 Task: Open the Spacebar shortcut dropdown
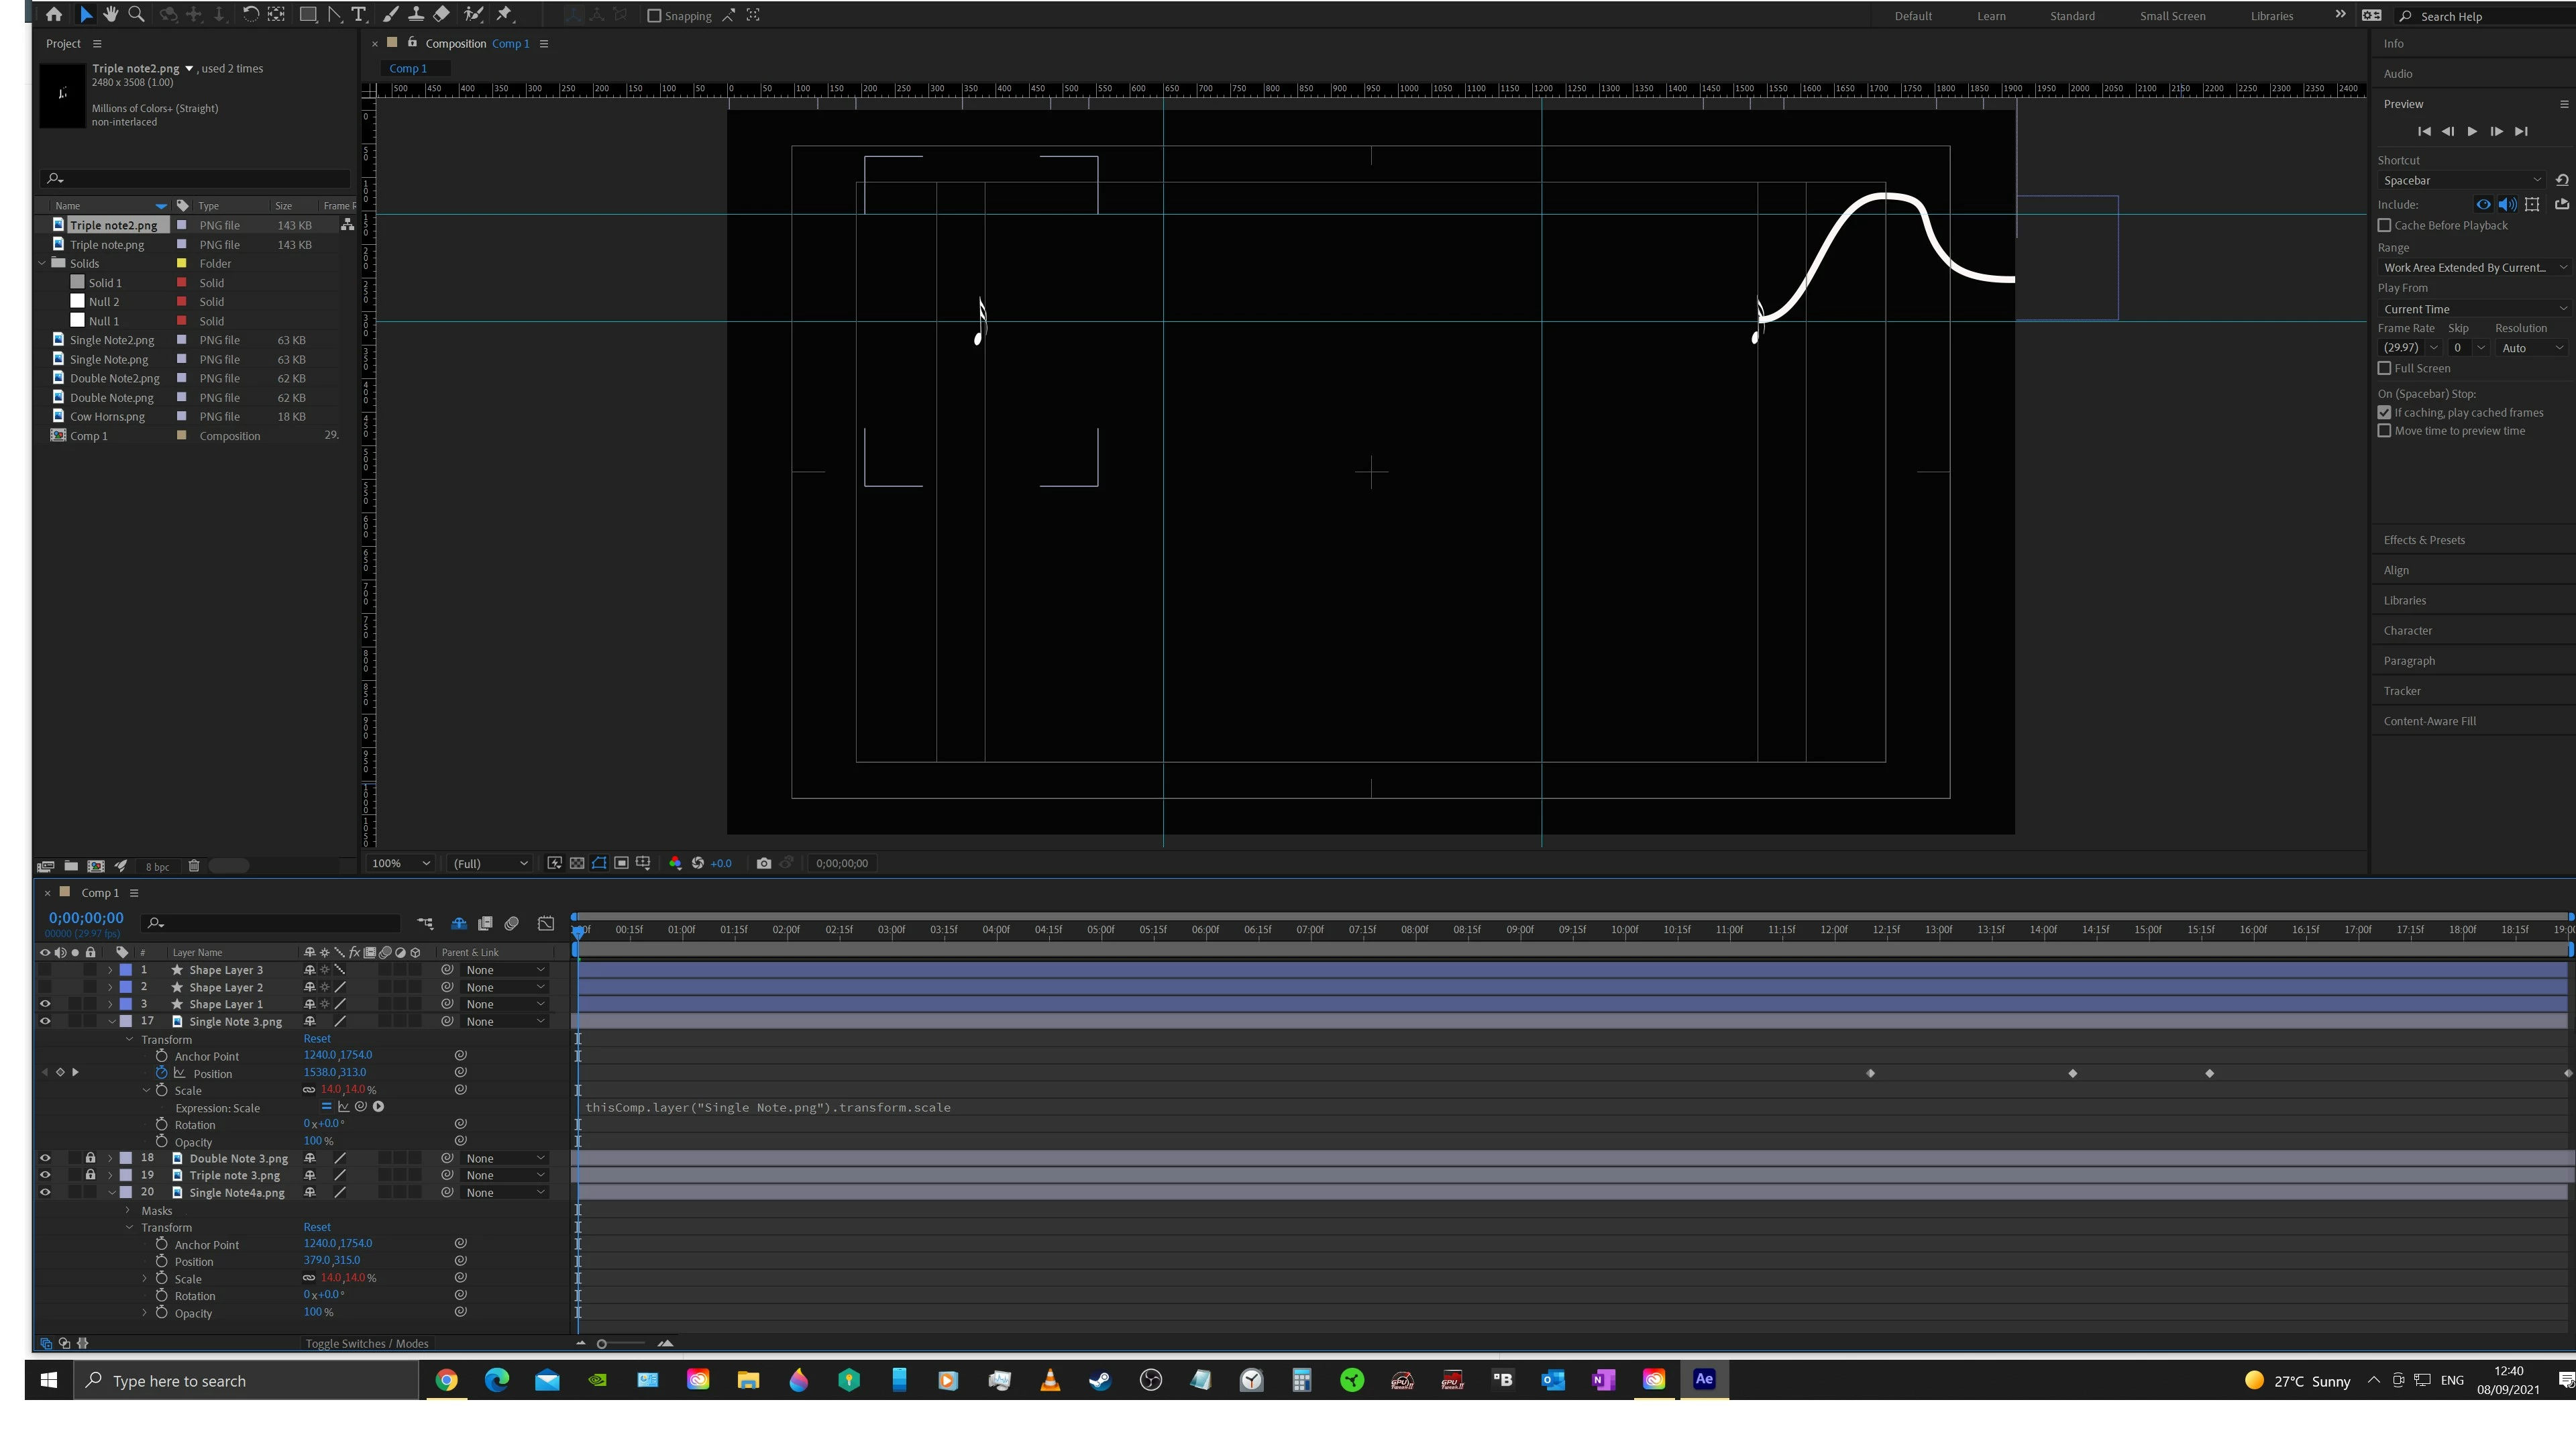pos(2461,181)
